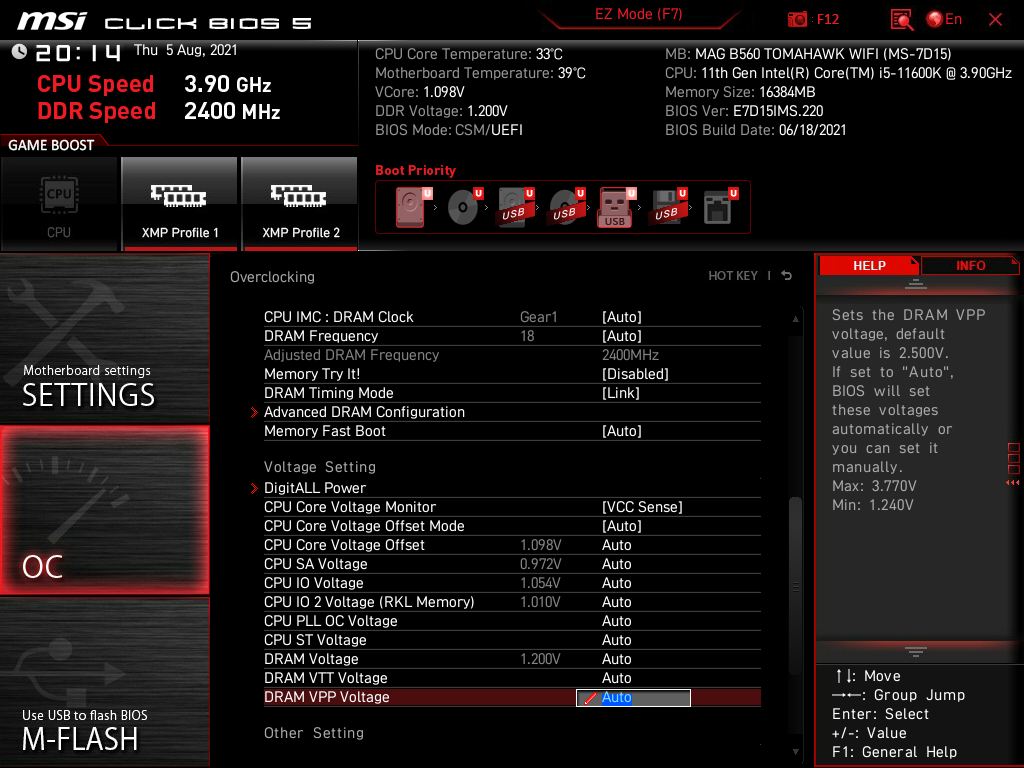
Task: Select the optical disc boot device icon
Action: (464, 207)
